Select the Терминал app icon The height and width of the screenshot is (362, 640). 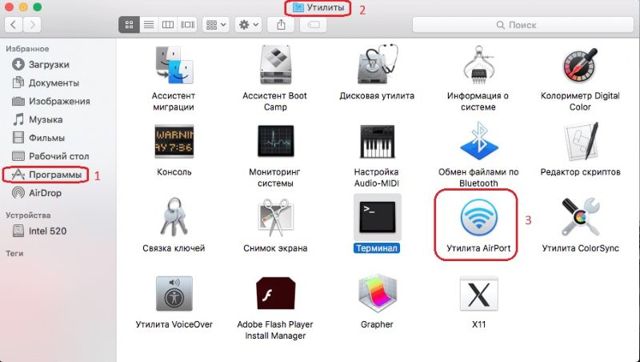coord(377,217)
